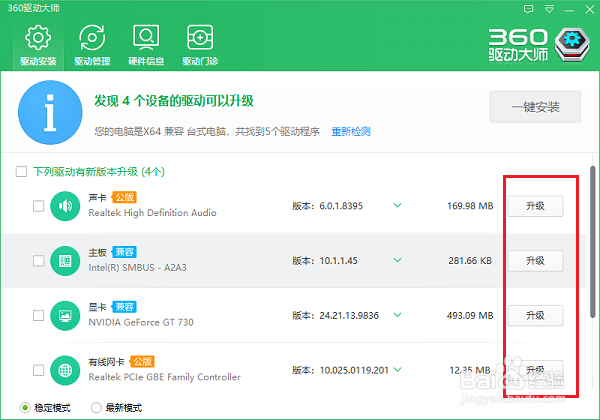Expand version dropdown for 10.1.1.45
The width and height of the screenshot is (600, 420).
[x=398, y=260]
